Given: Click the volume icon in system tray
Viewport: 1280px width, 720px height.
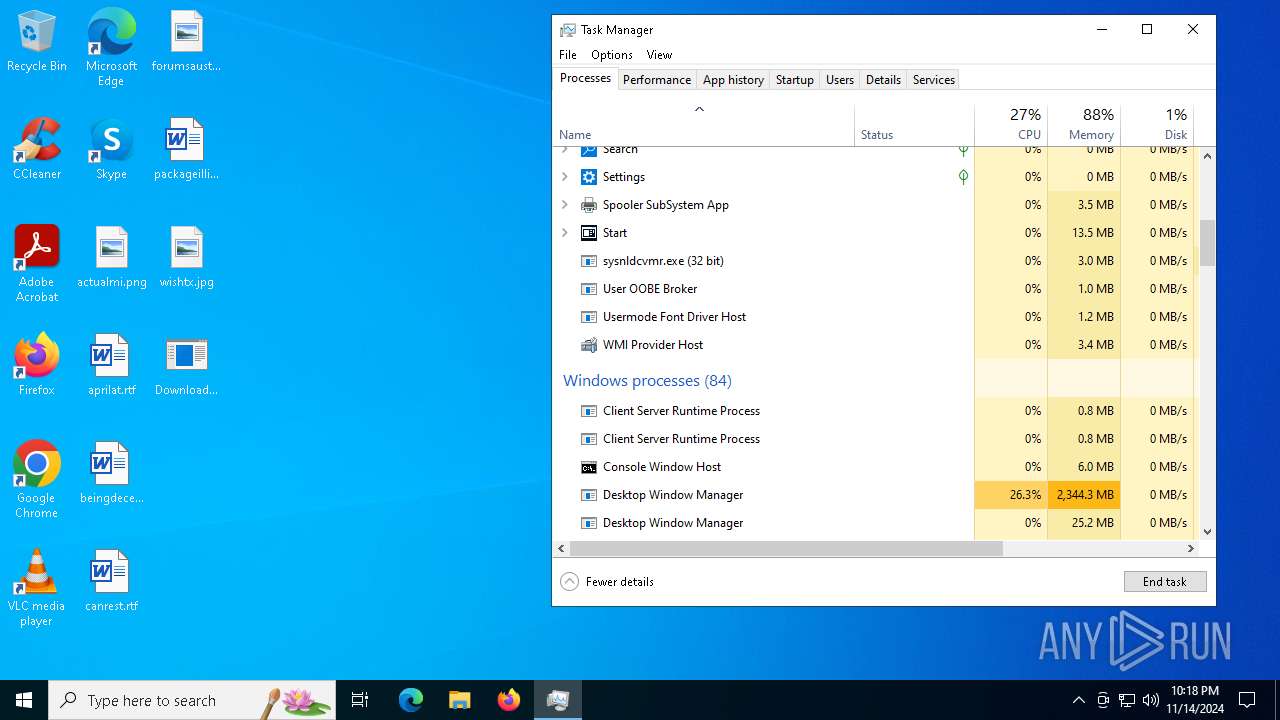Looking at the screenshot, I should [1151, 700].
